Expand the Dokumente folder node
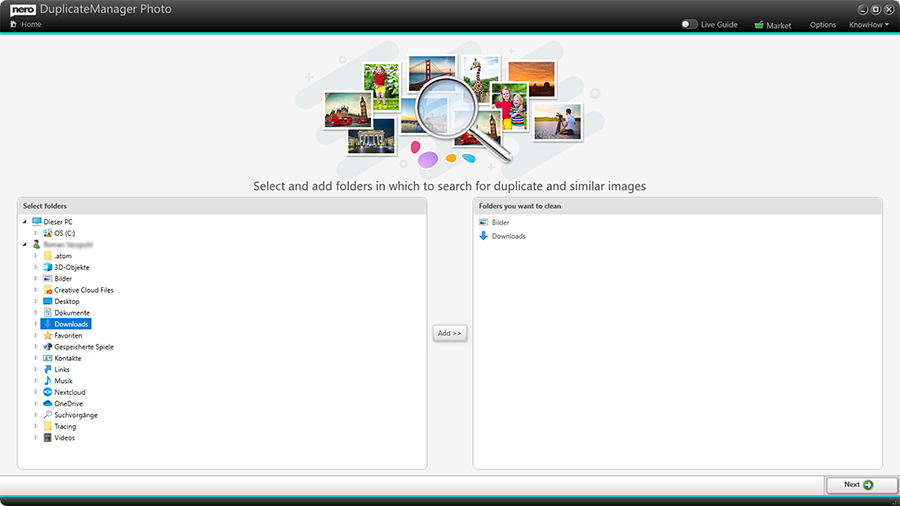This screenshot has height=506, width=900. [x=36, y=313]
